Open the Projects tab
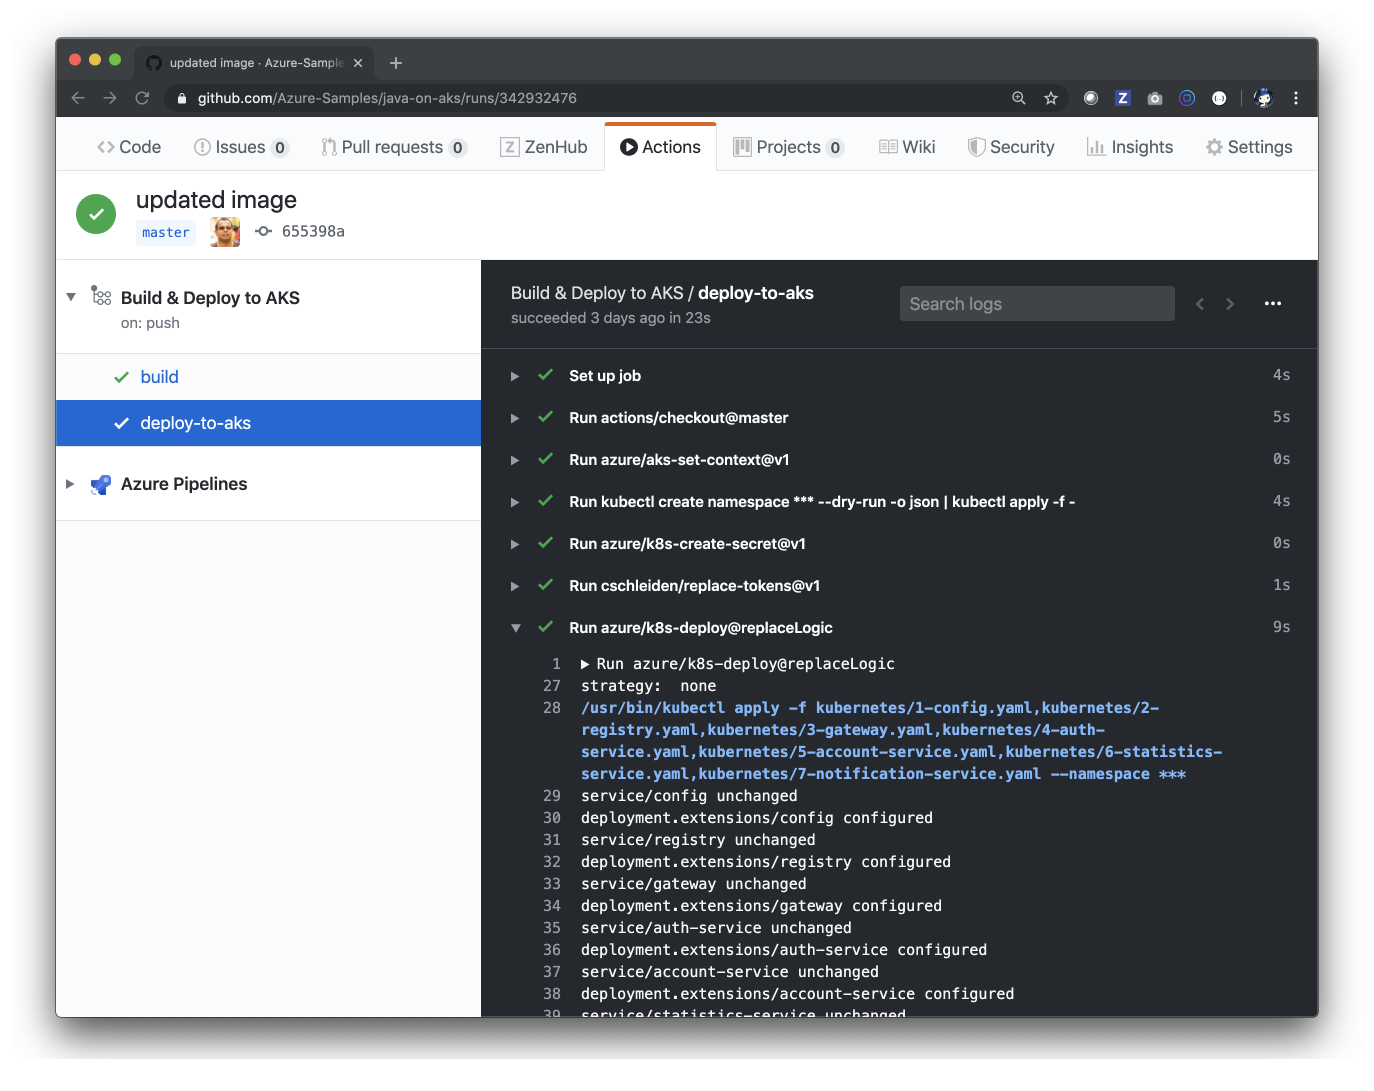Image resolution: width=1374 pixels, height=1091 pixels. pos(789,147)
